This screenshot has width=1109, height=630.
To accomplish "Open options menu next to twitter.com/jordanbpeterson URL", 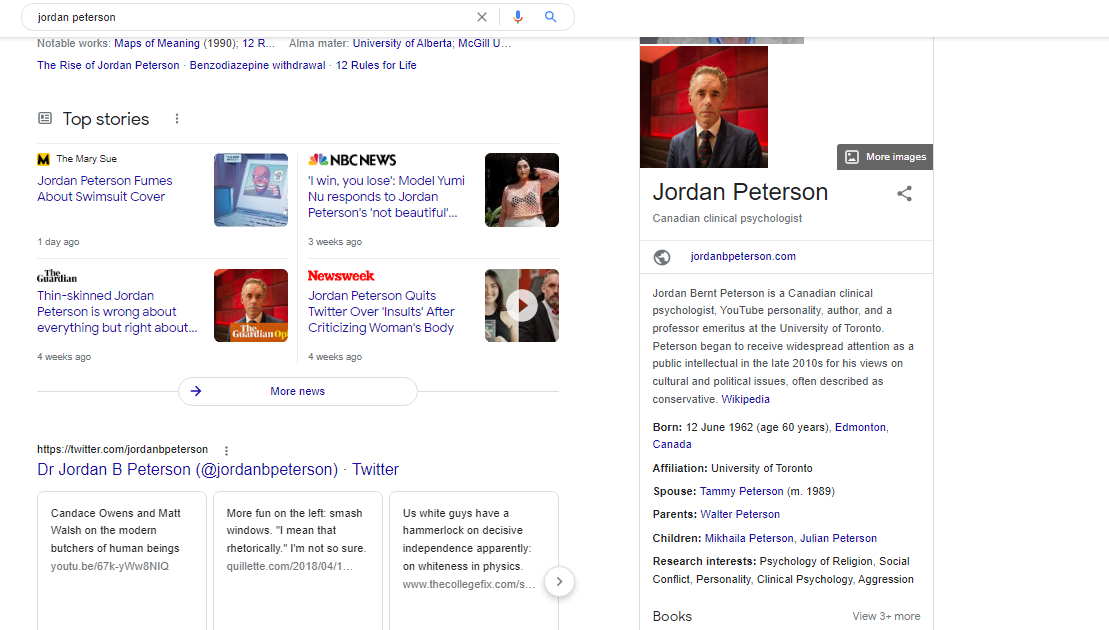I will pos(226,450).
